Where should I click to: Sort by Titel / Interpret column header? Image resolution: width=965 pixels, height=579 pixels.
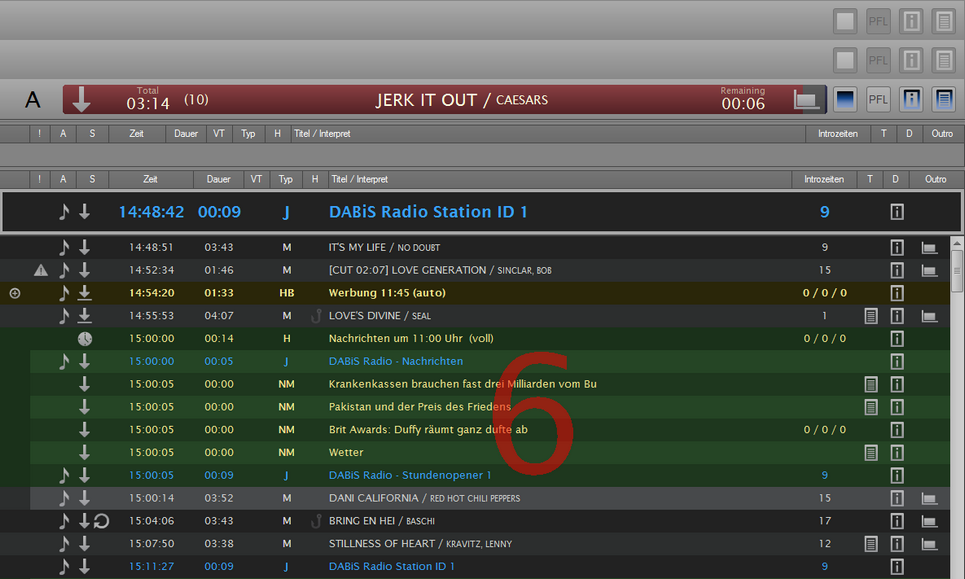(359, 179)
